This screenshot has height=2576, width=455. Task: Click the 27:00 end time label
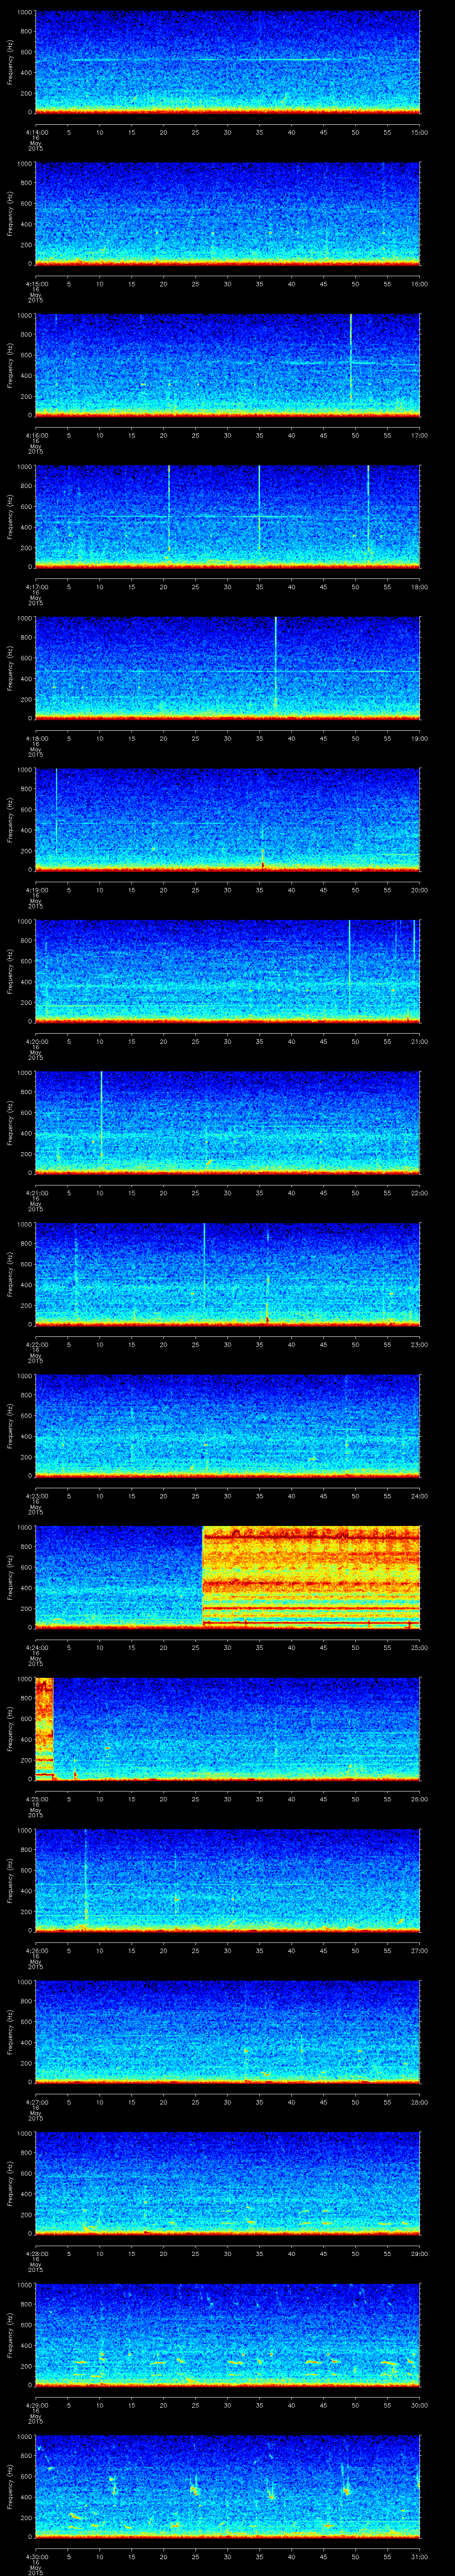coord(420,1951)
